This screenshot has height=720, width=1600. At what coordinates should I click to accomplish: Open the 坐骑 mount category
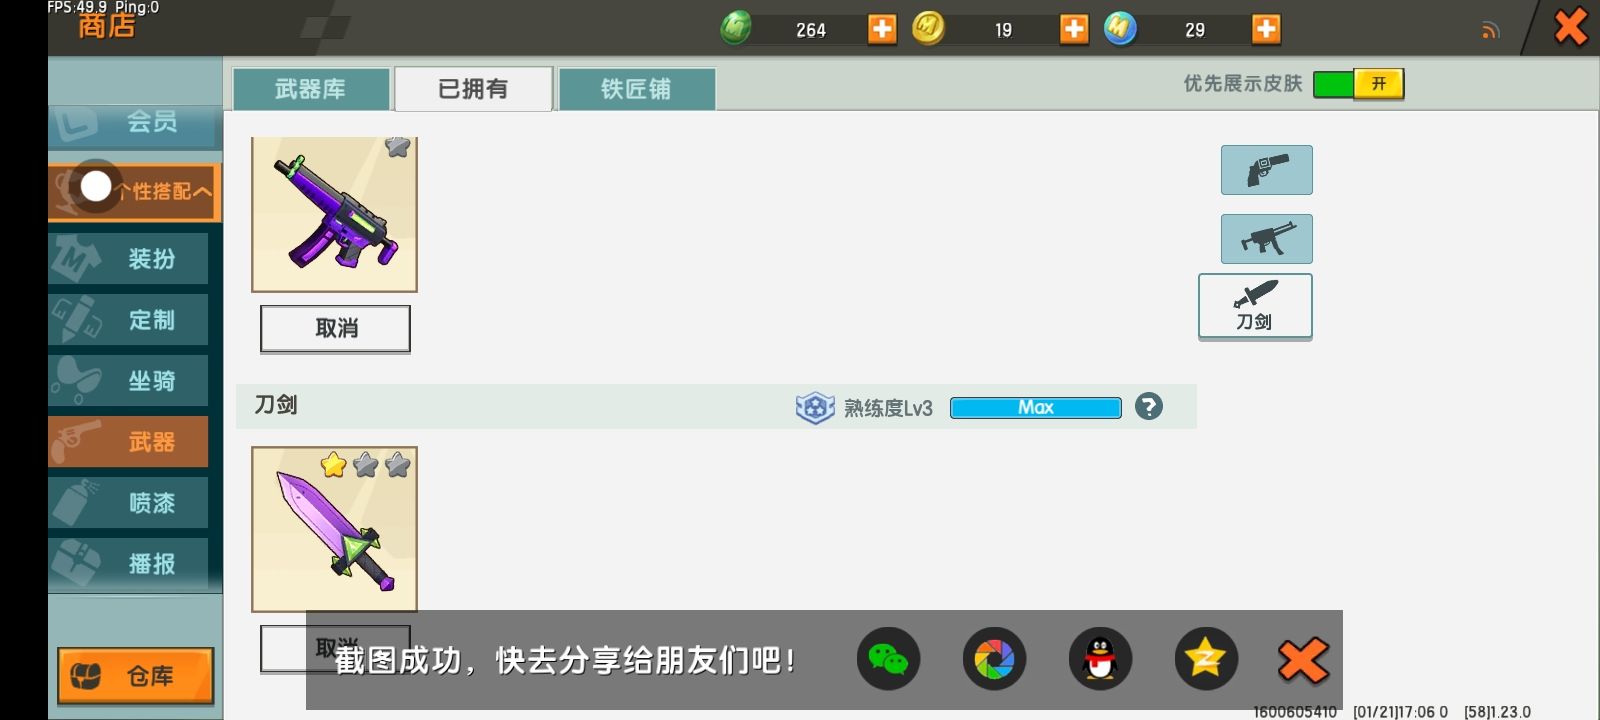(129, 381)
